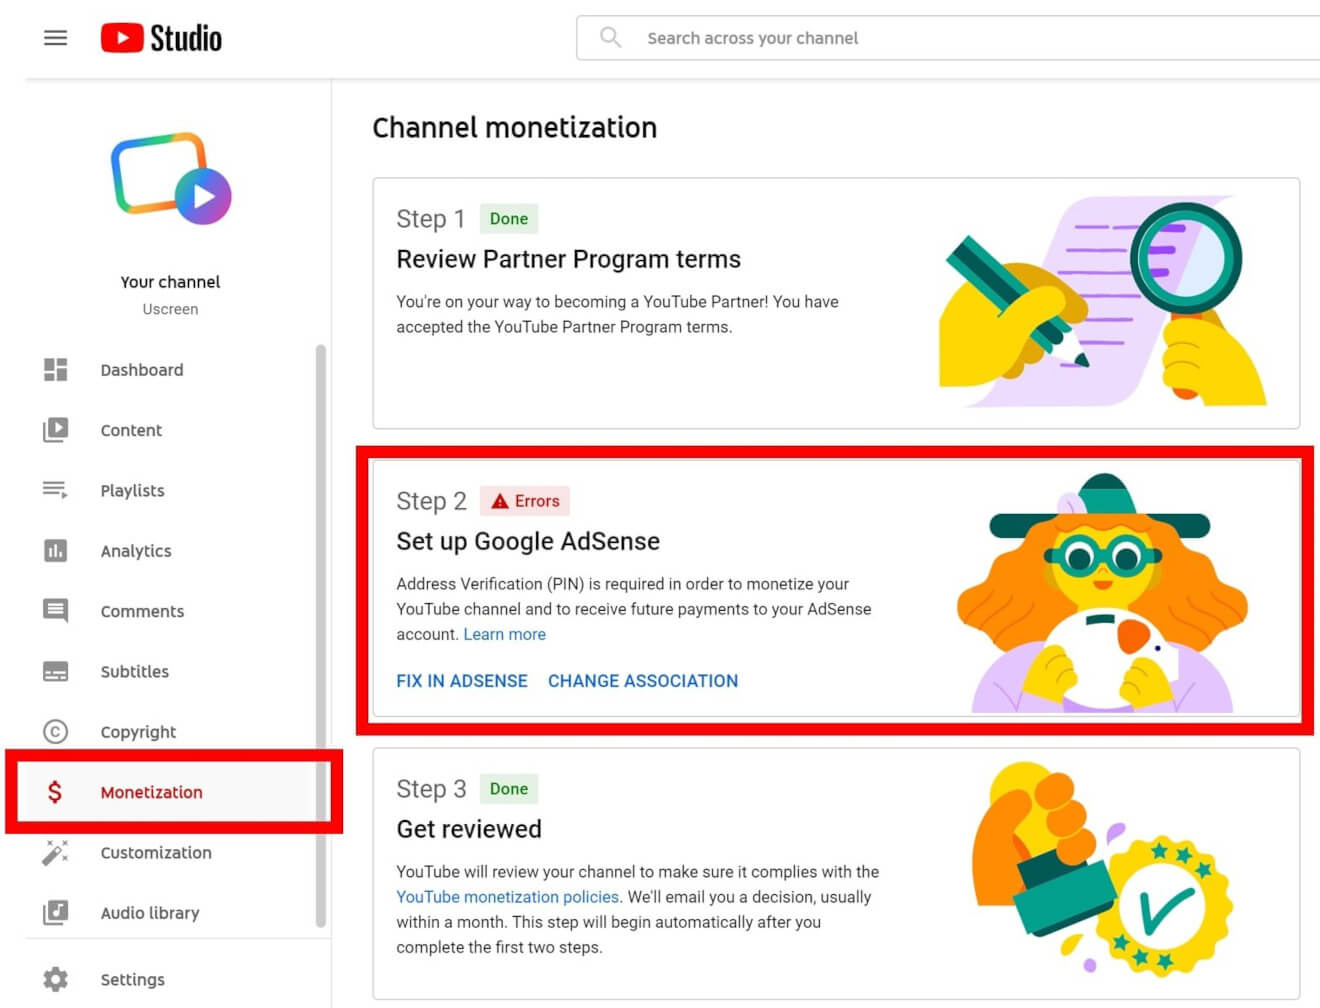Select Monetization in the sidebar menu
1320x1008 pixels.
[152, 791]
